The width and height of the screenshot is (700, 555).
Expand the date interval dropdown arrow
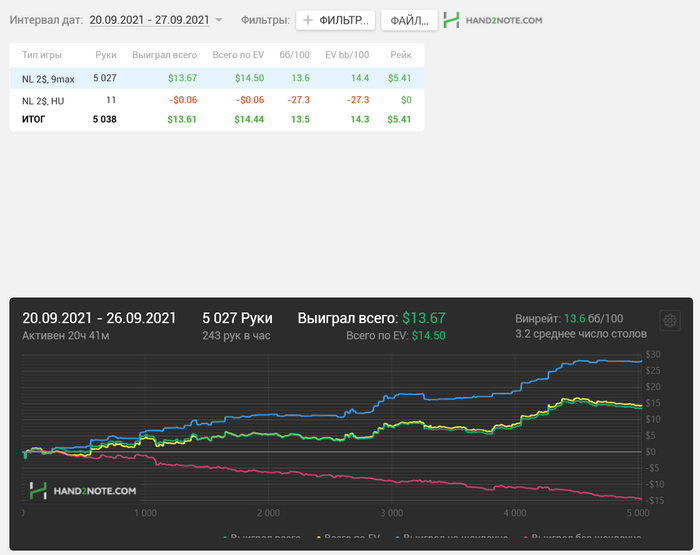point(219,20)
